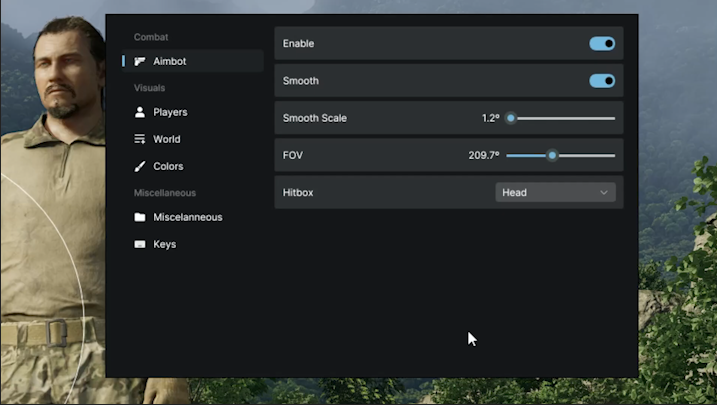Click the Colors brush icon
This screenshot has width=717, height=405.
click(140, 167)
